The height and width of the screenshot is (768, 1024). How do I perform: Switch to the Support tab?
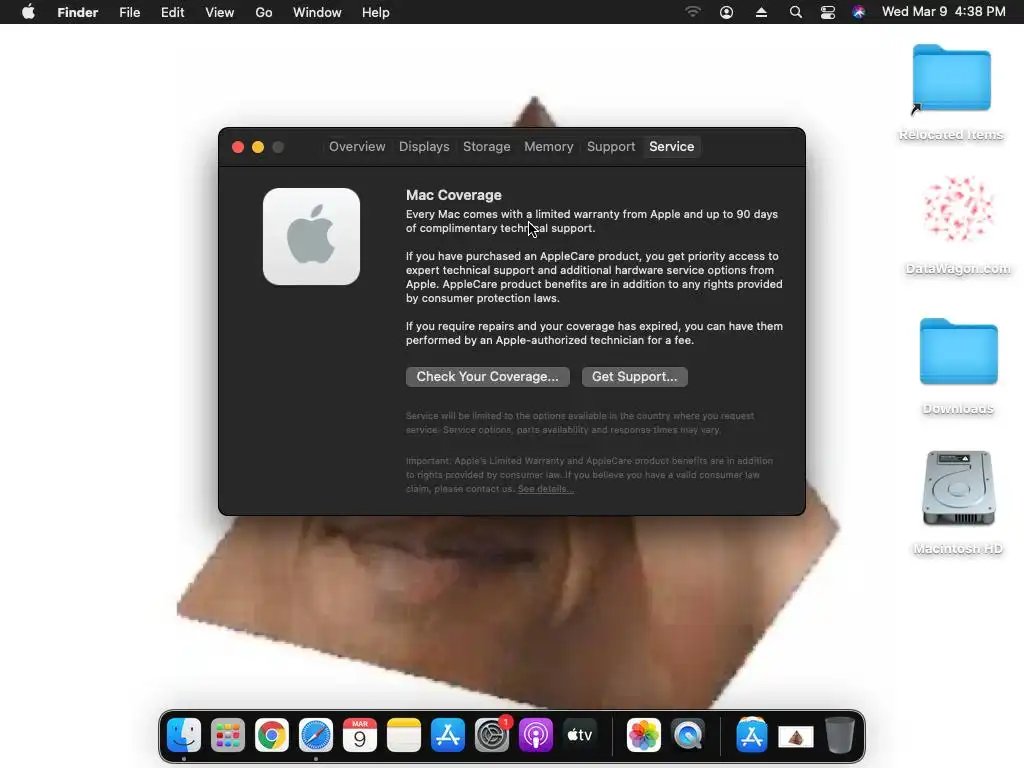coord(611,146)
